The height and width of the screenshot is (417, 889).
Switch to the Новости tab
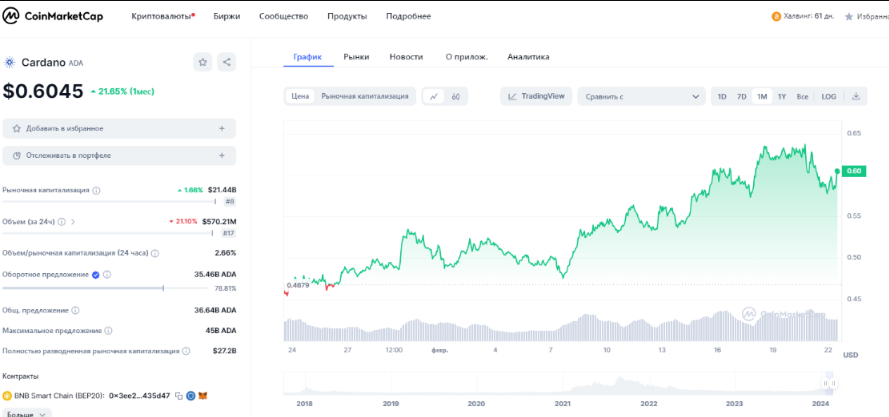pos(406,57)
